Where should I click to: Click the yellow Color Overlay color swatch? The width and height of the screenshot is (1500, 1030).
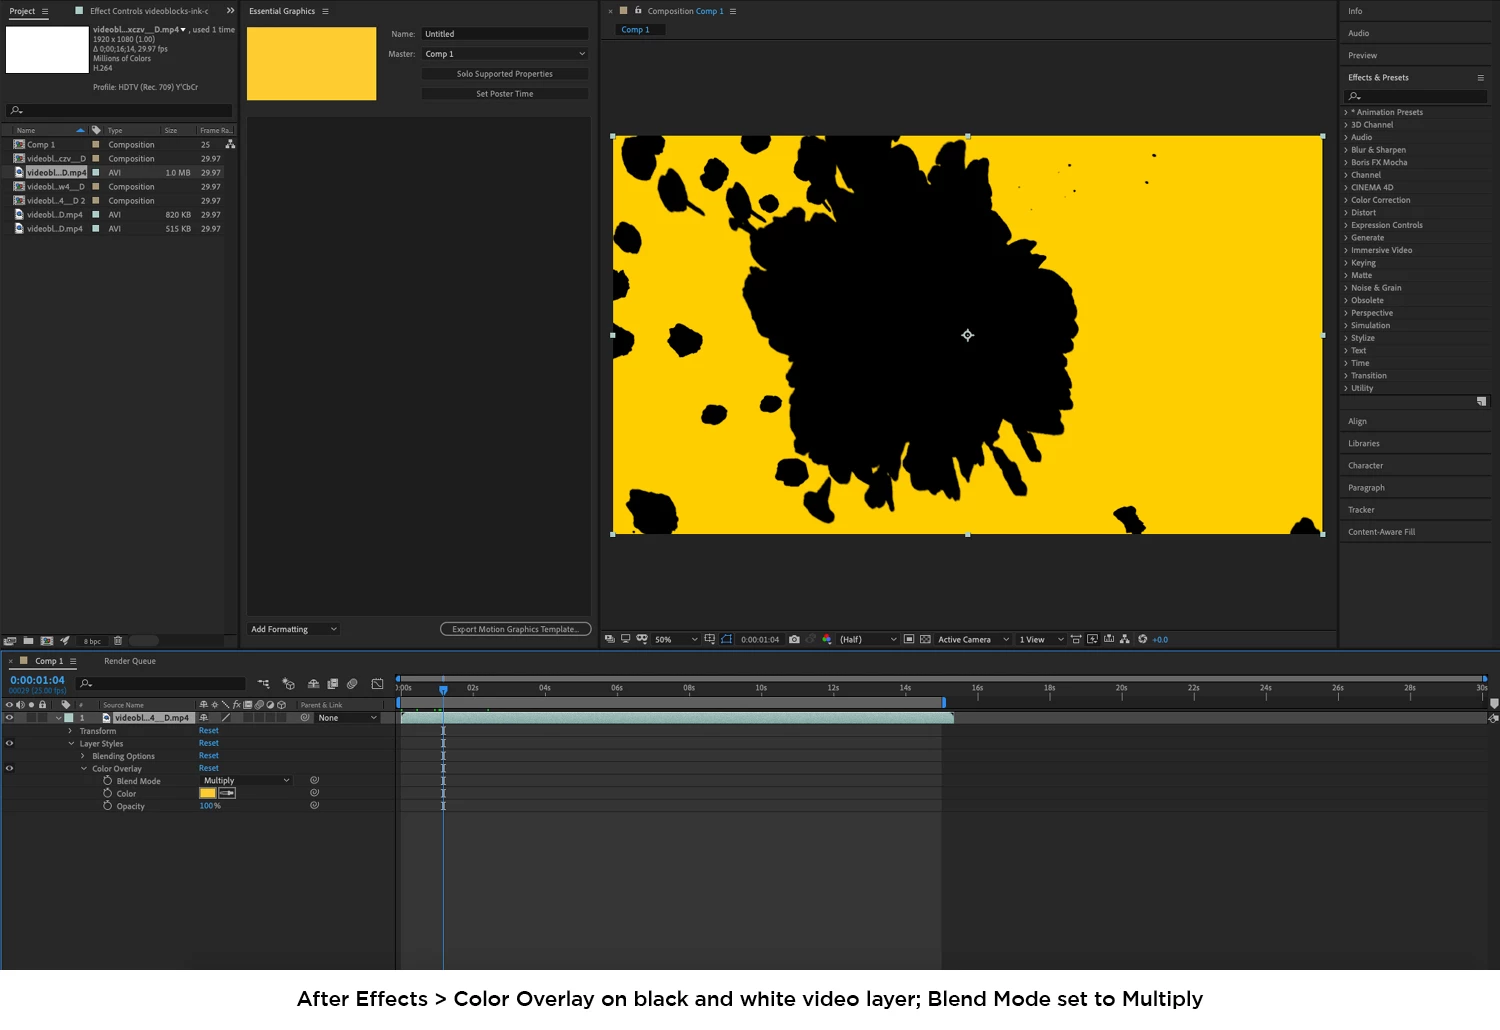click(208, 793)
